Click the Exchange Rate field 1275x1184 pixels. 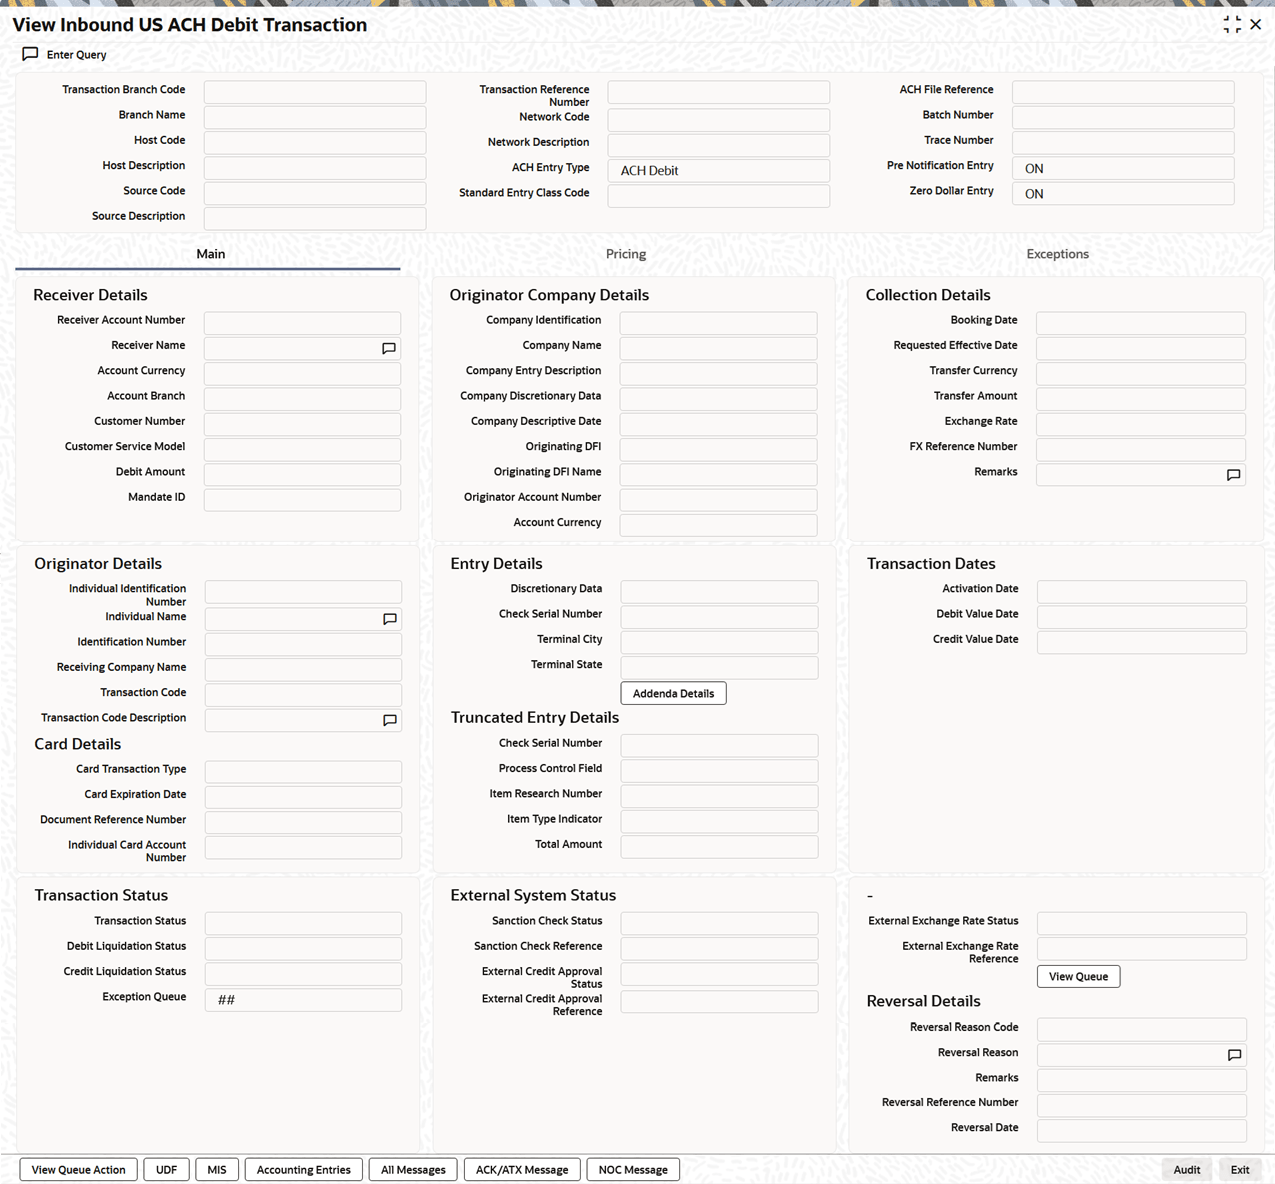1141,424
